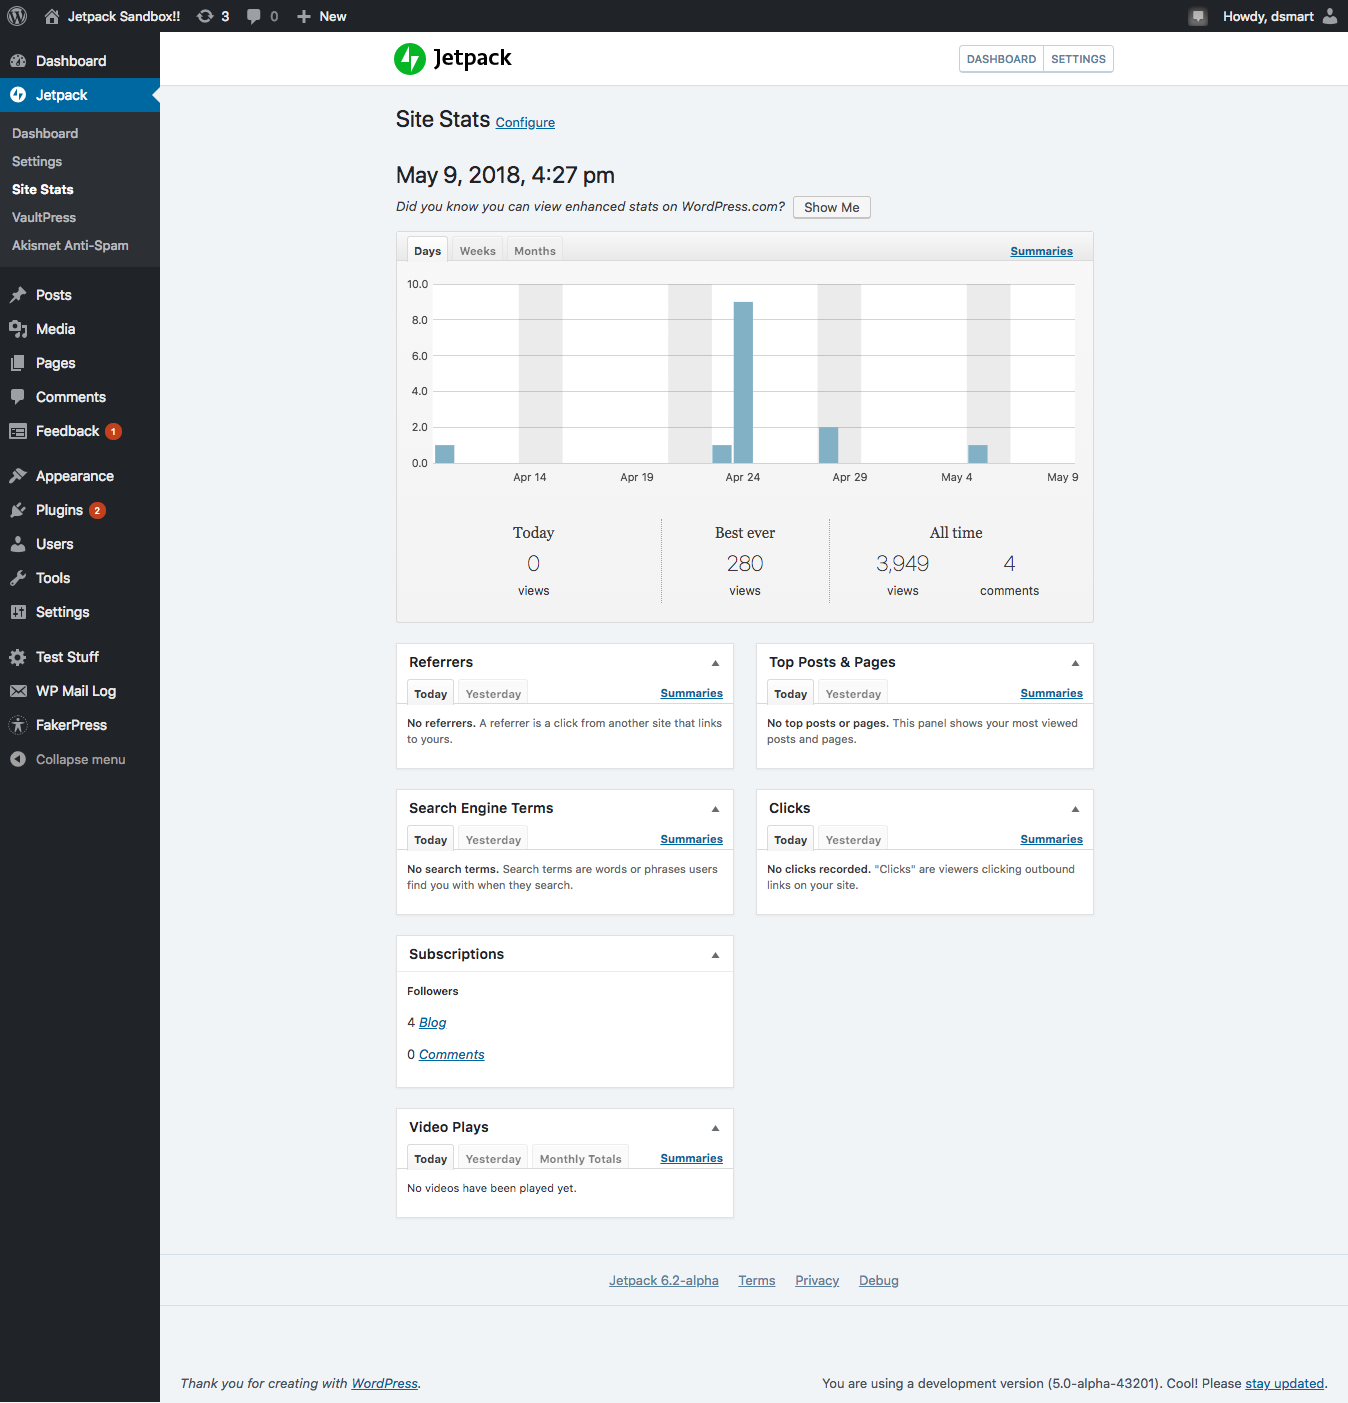1348x1403 pixels.
Task: Click the stay updated link
Action: tap(1284, 1383)
